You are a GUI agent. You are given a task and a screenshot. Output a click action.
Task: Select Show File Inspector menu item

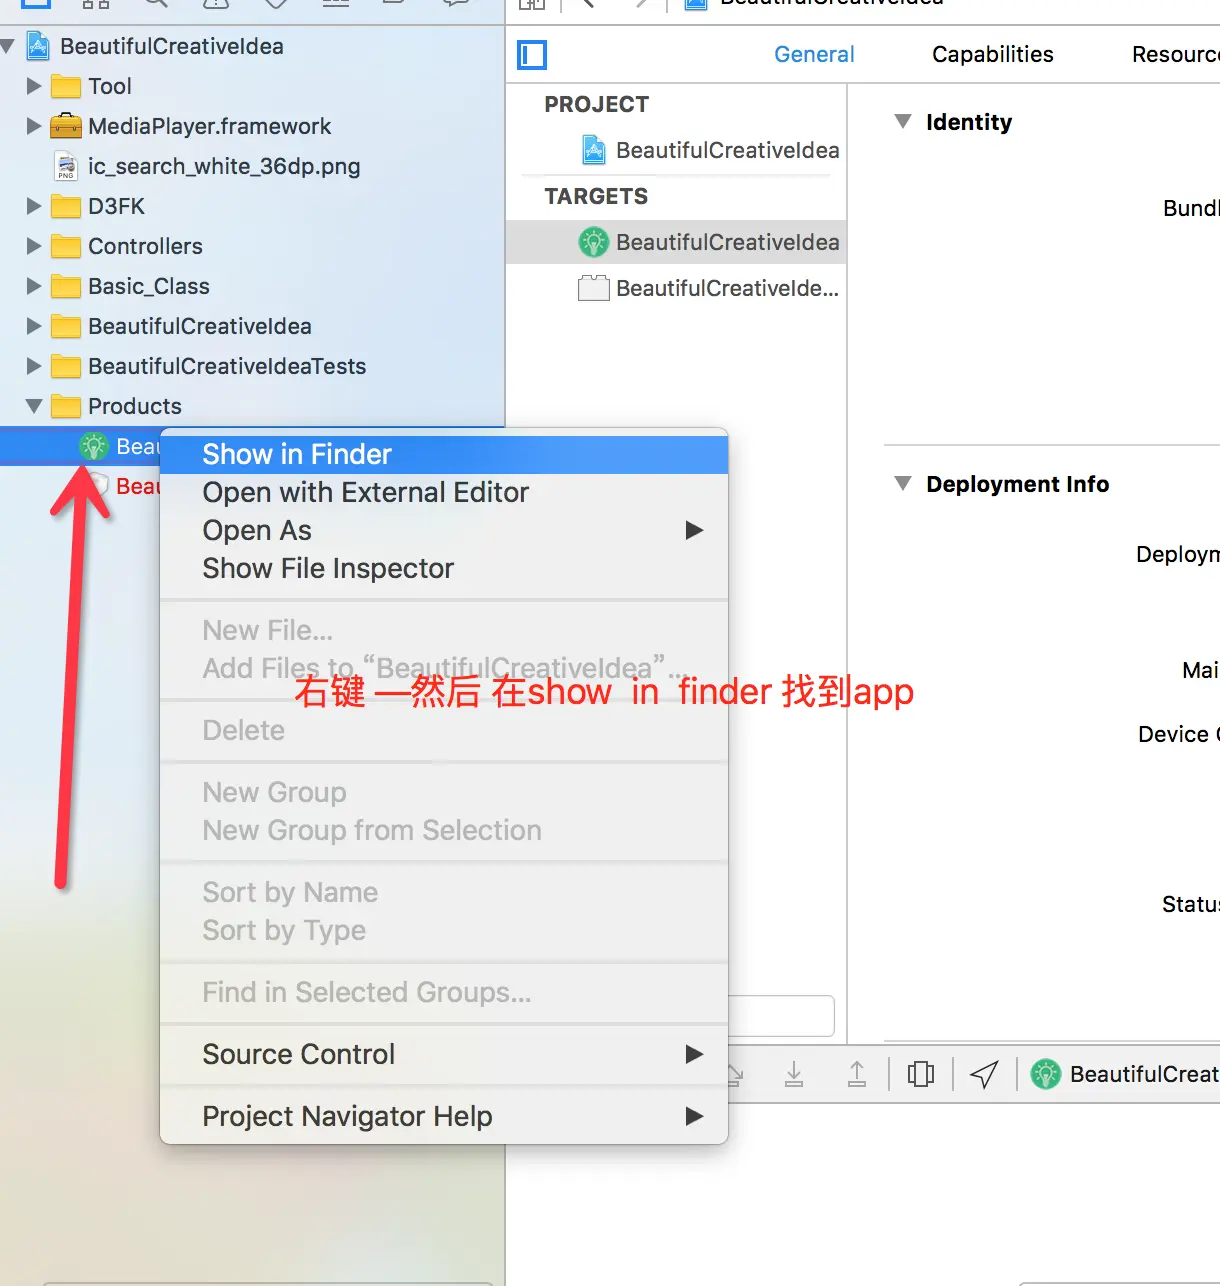[x=444, y=568]
